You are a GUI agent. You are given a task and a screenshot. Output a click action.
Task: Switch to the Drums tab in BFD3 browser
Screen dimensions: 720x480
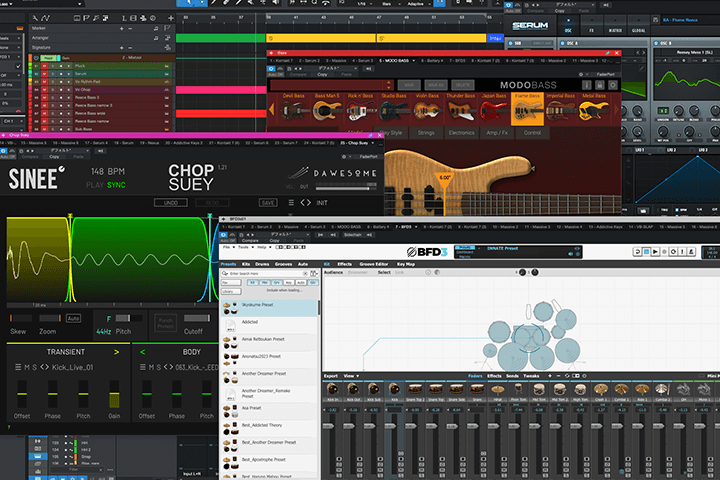pyautogui.click(x=262, y=264)
